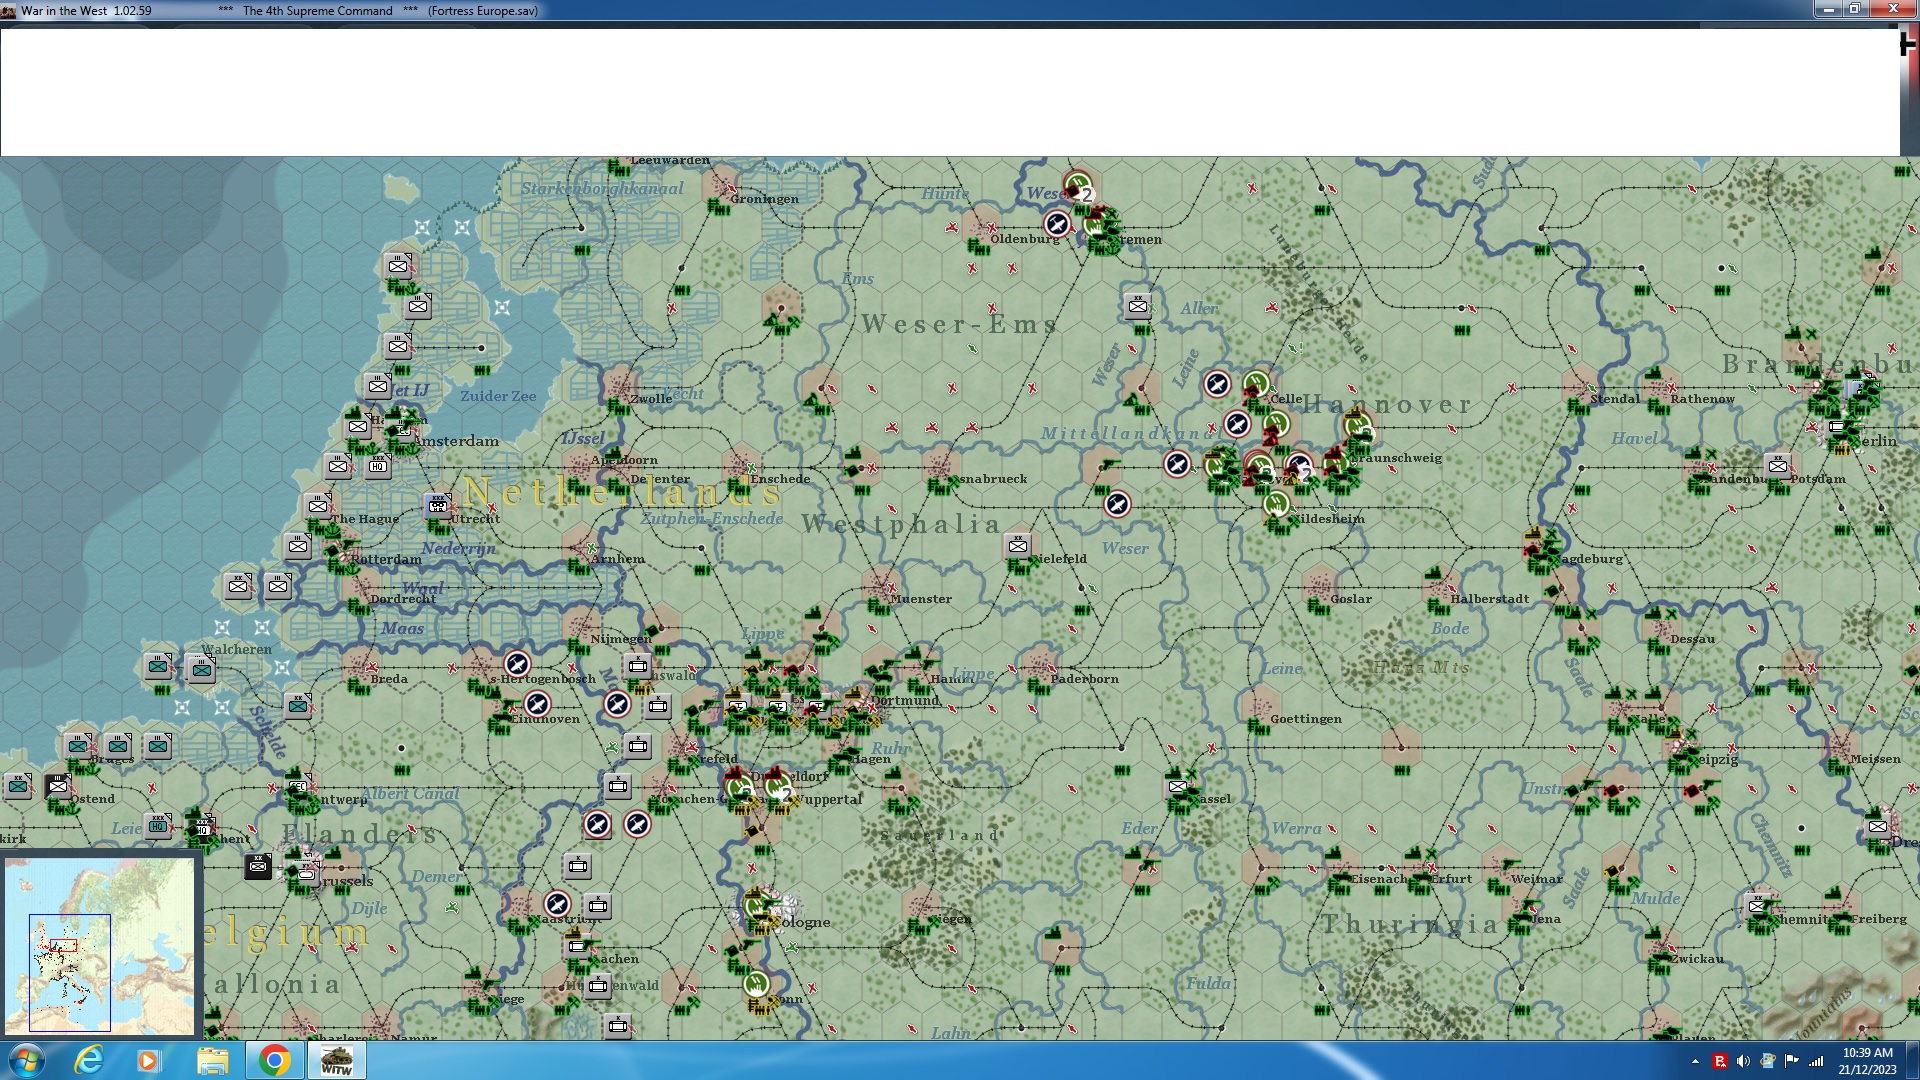
Task: Open Google Chrome from the taskbar
Action: [274, 1060]
